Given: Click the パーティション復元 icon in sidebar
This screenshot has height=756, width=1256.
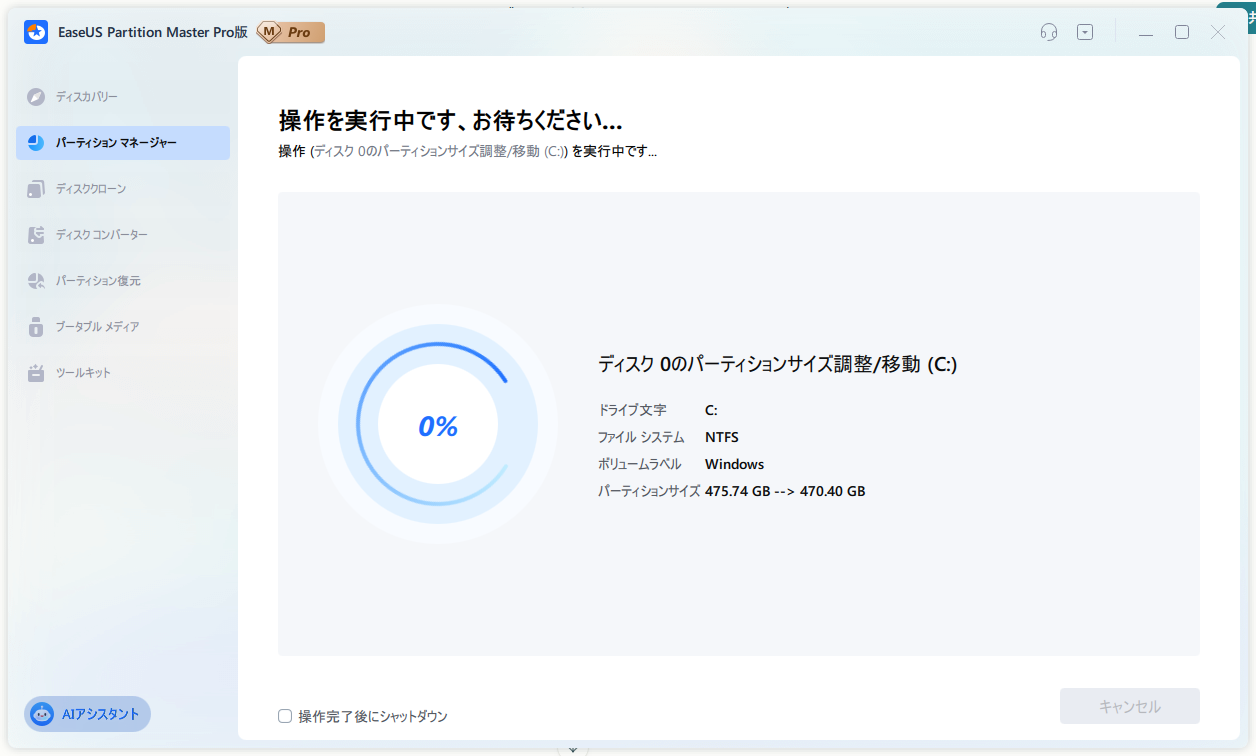Looking at the screenshot, I should [x=36, y=281].
